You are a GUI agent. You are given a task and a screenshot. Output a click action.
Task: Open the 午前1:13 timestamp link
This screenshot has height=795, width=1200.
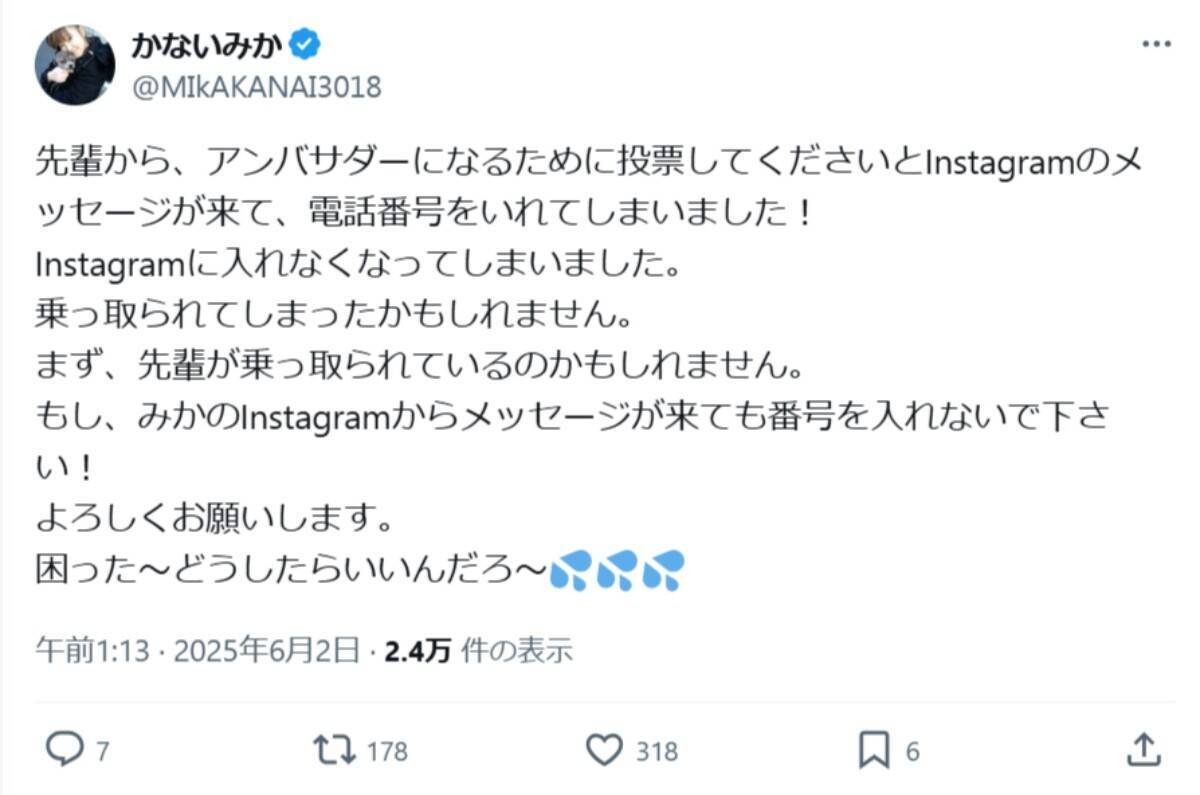point(92,651)
